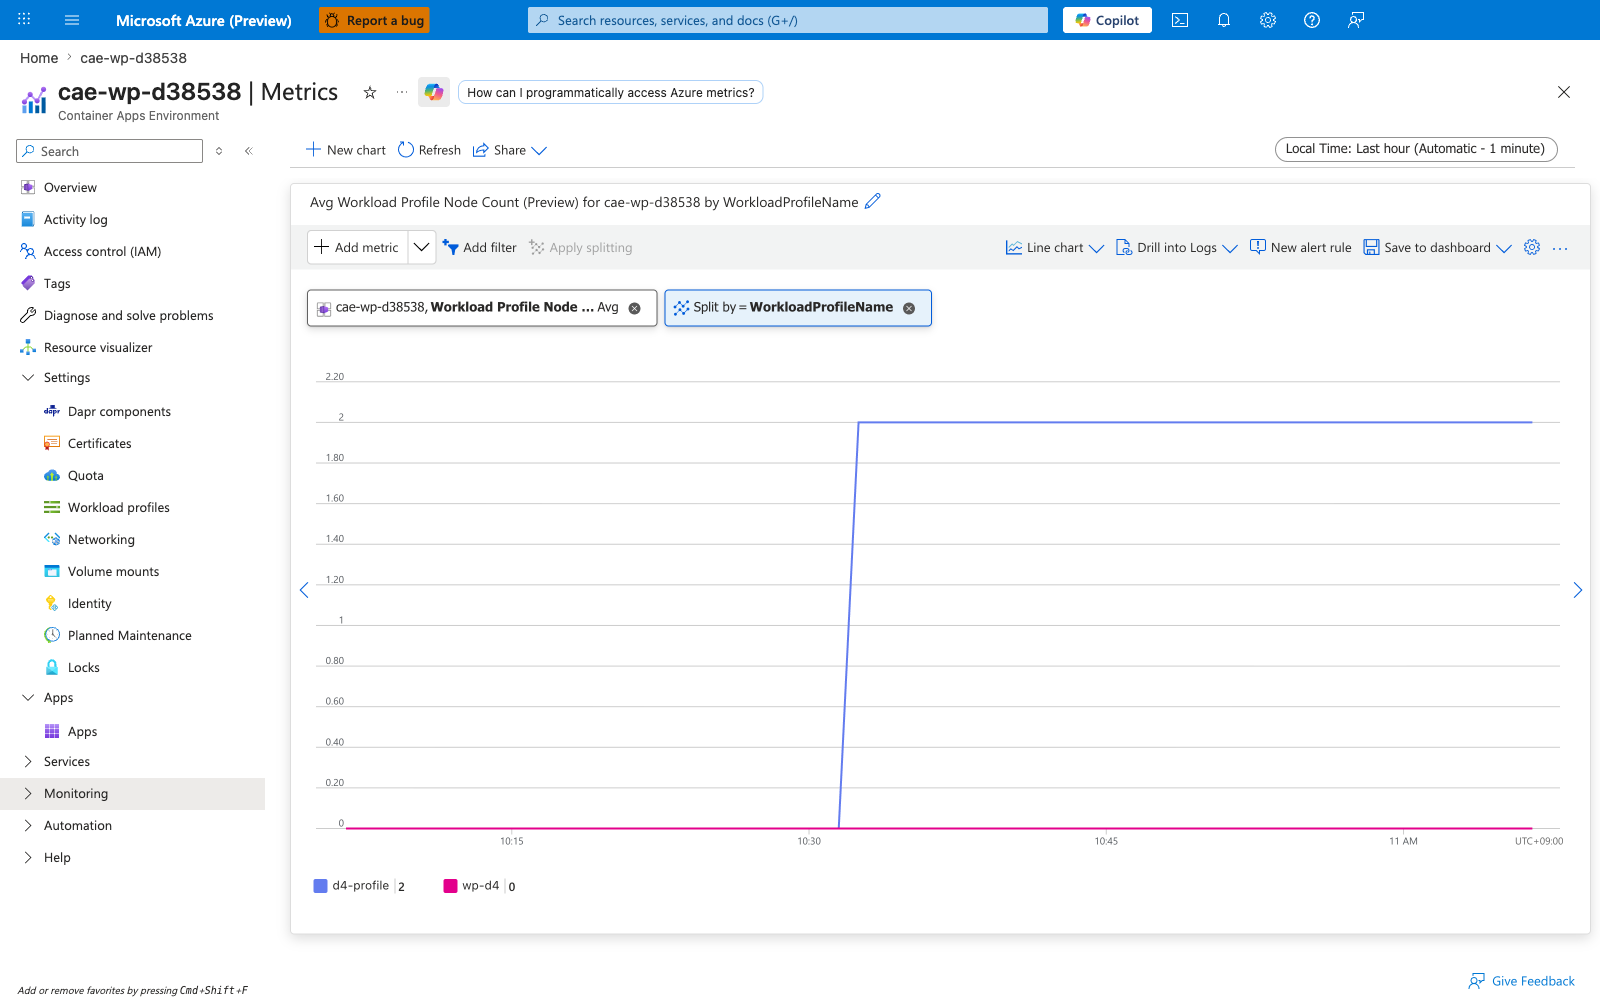Collapse the left navigation menu
Image resolution: width=1600 pixels, height=1000 pixels.
coord(248,151)
